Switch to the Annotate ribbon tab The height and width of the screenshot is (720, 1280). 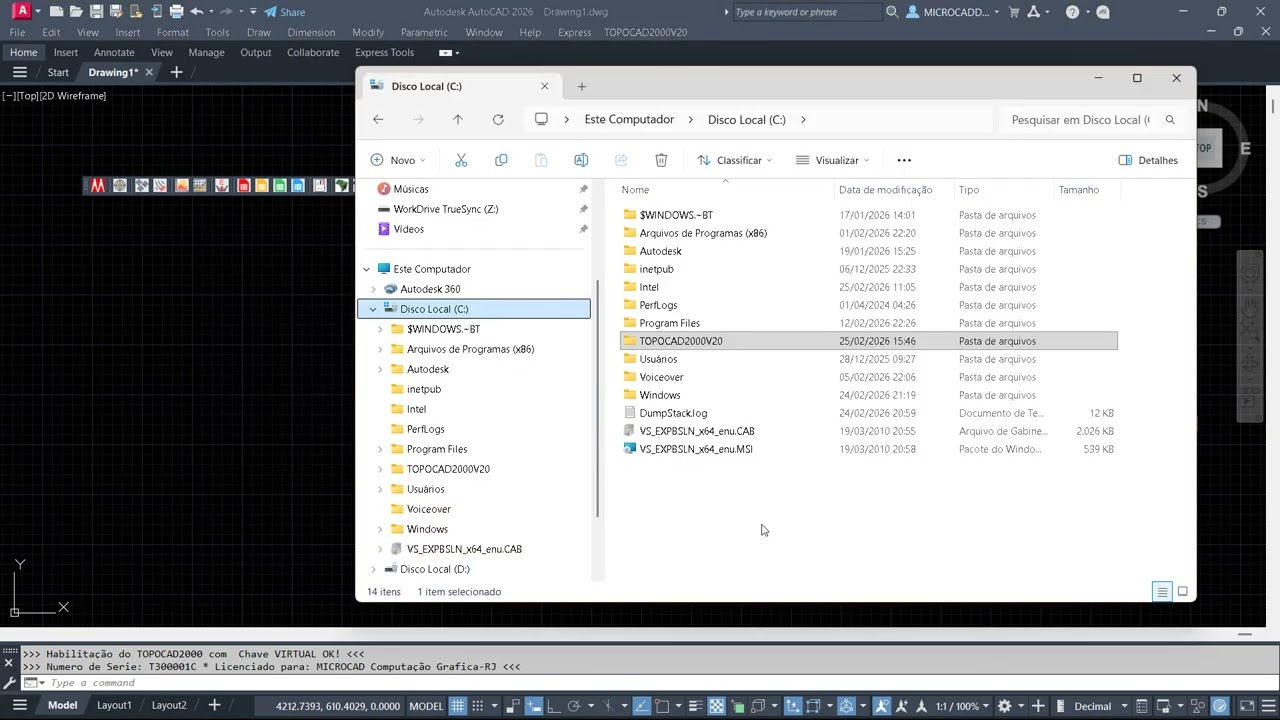click(114, 52)
